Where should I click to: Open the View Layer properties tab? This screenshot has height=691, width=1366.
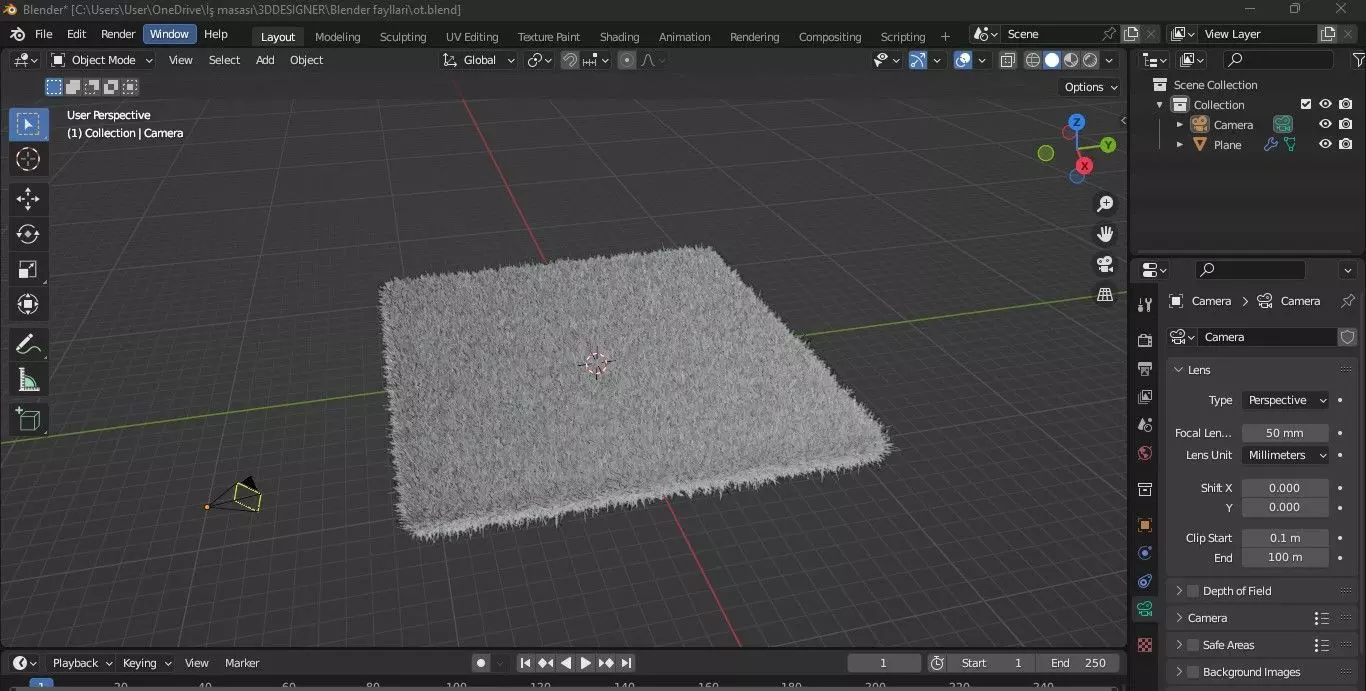1145,397
